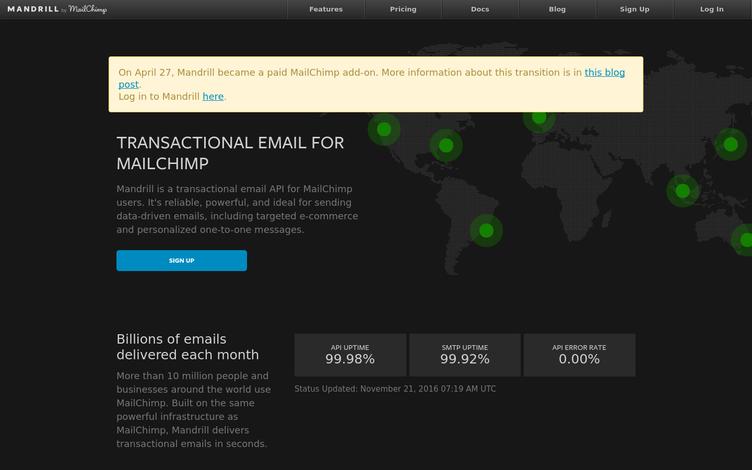Click the API UPTIME 99.98% stat box
Viewport: 752px width, 470px height.
[350, 355]
